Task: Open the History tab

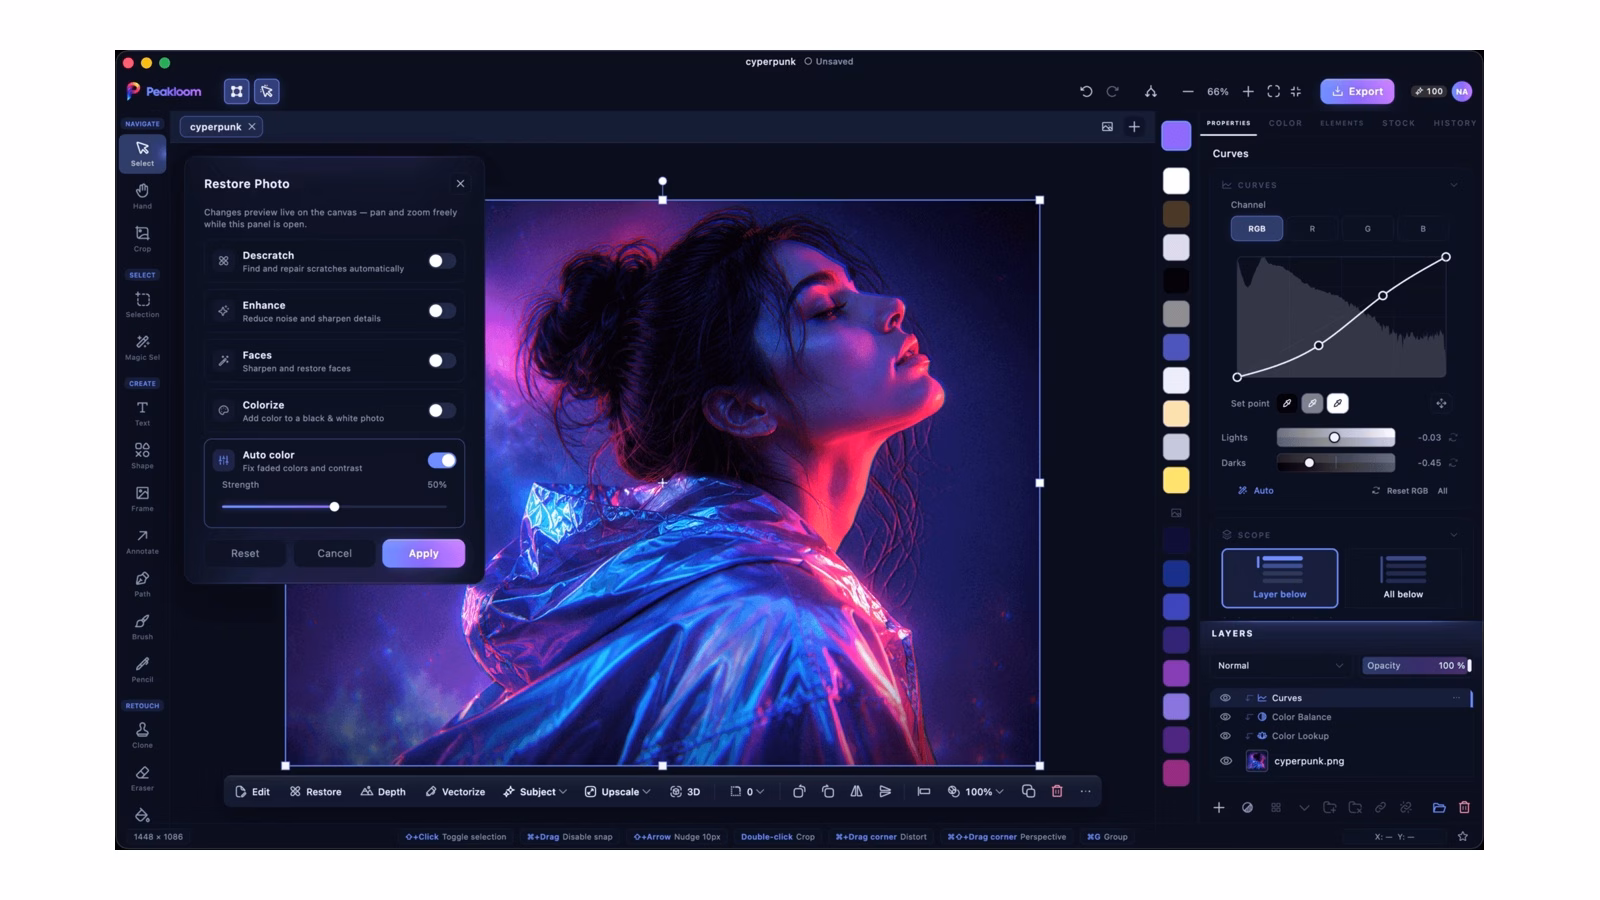Action: pyautogui.click(x=1454, y=123)
